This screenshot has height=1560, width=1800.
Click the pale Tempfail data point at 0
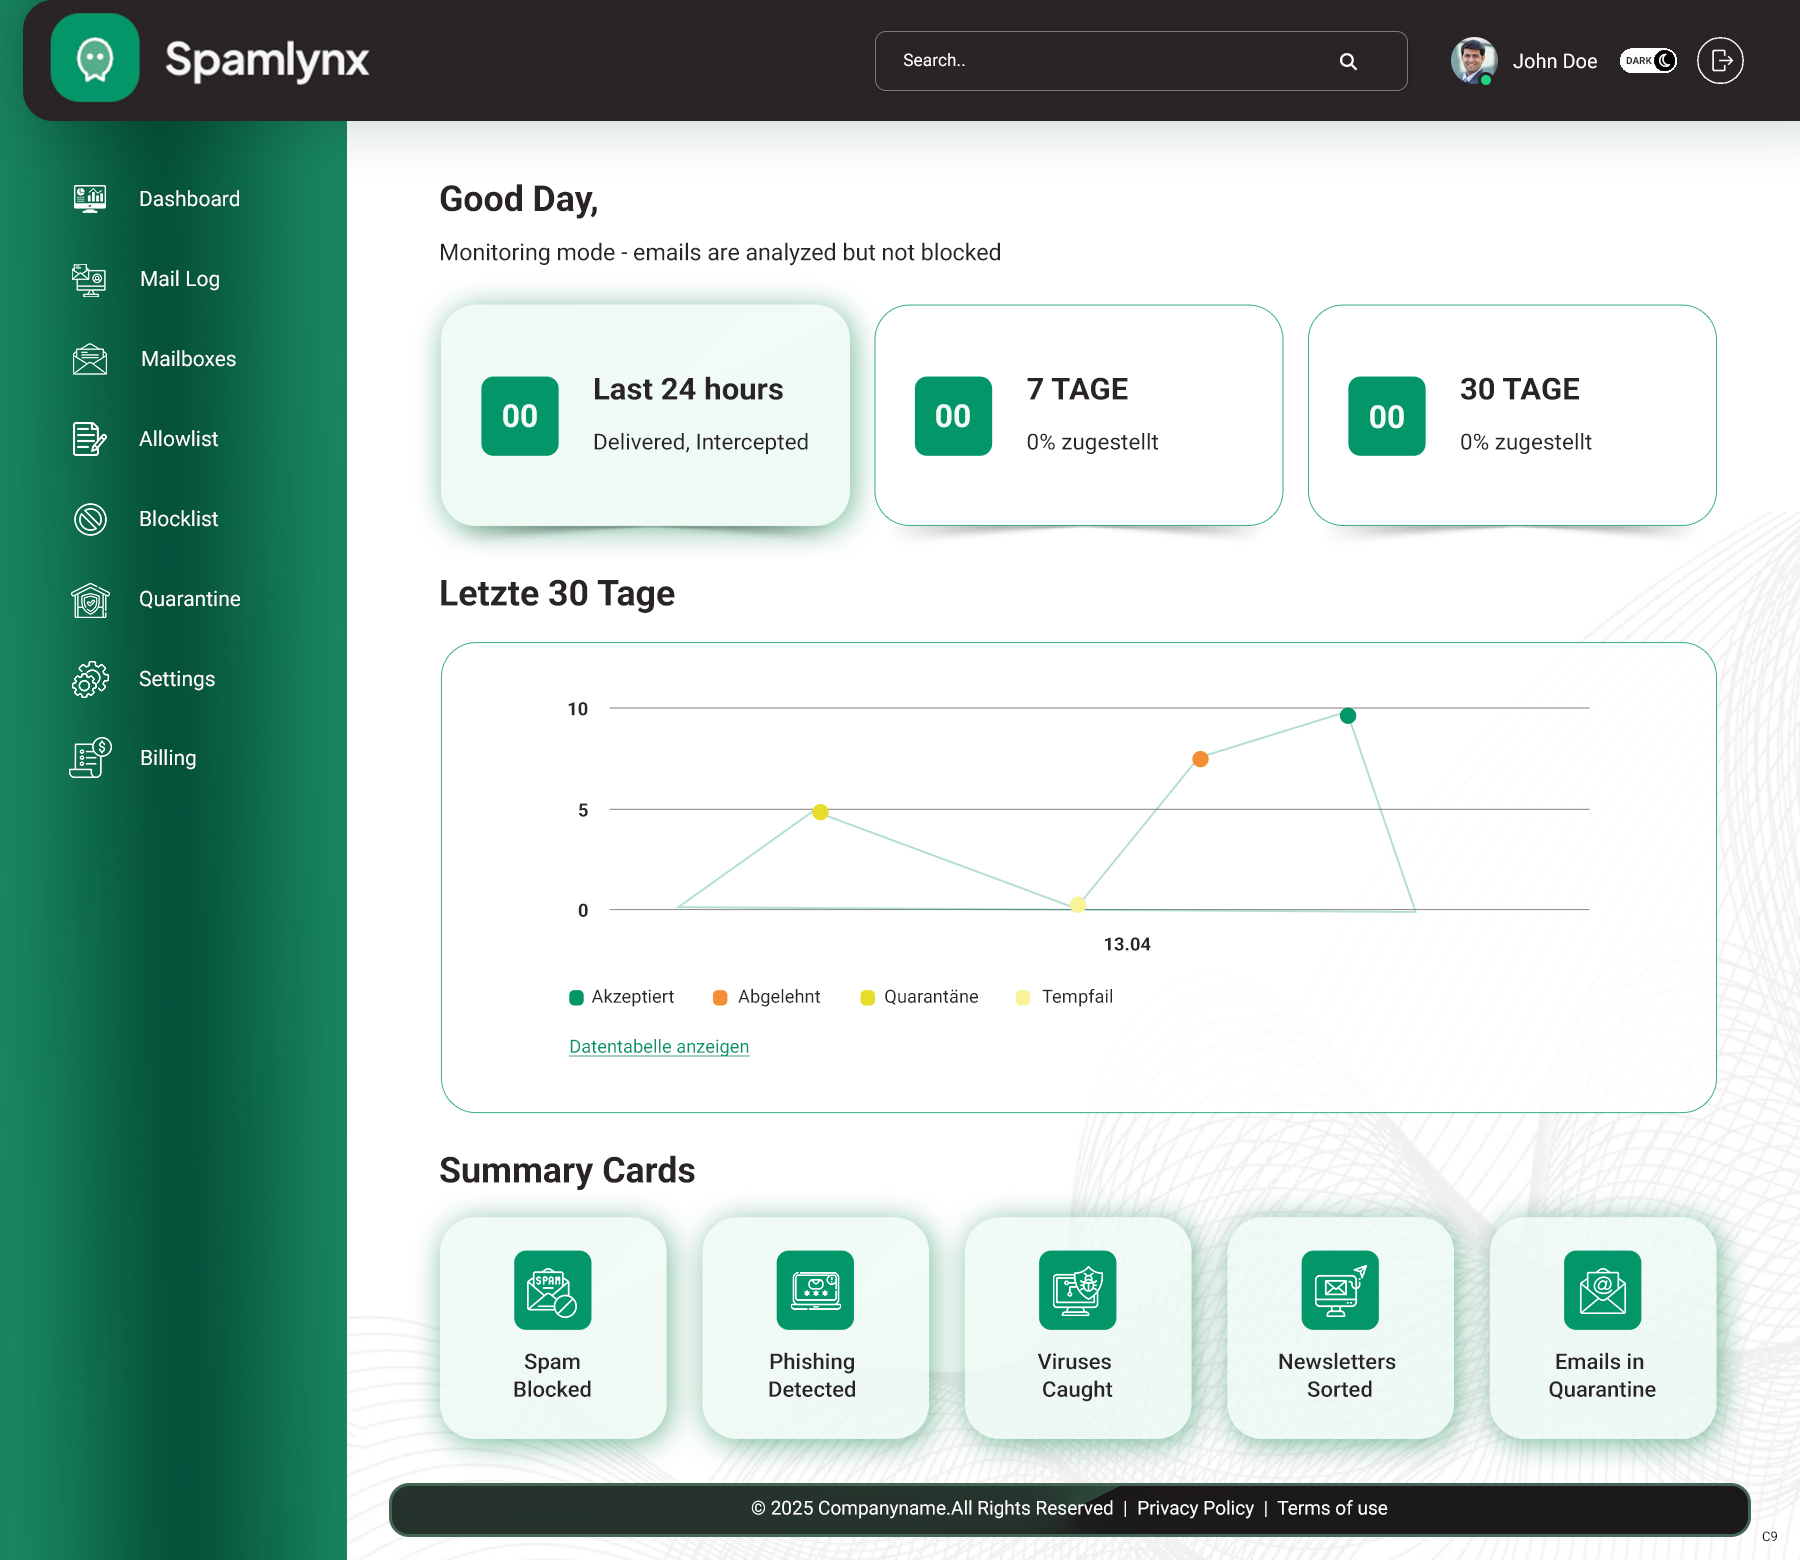click(x=1077, y=905)
